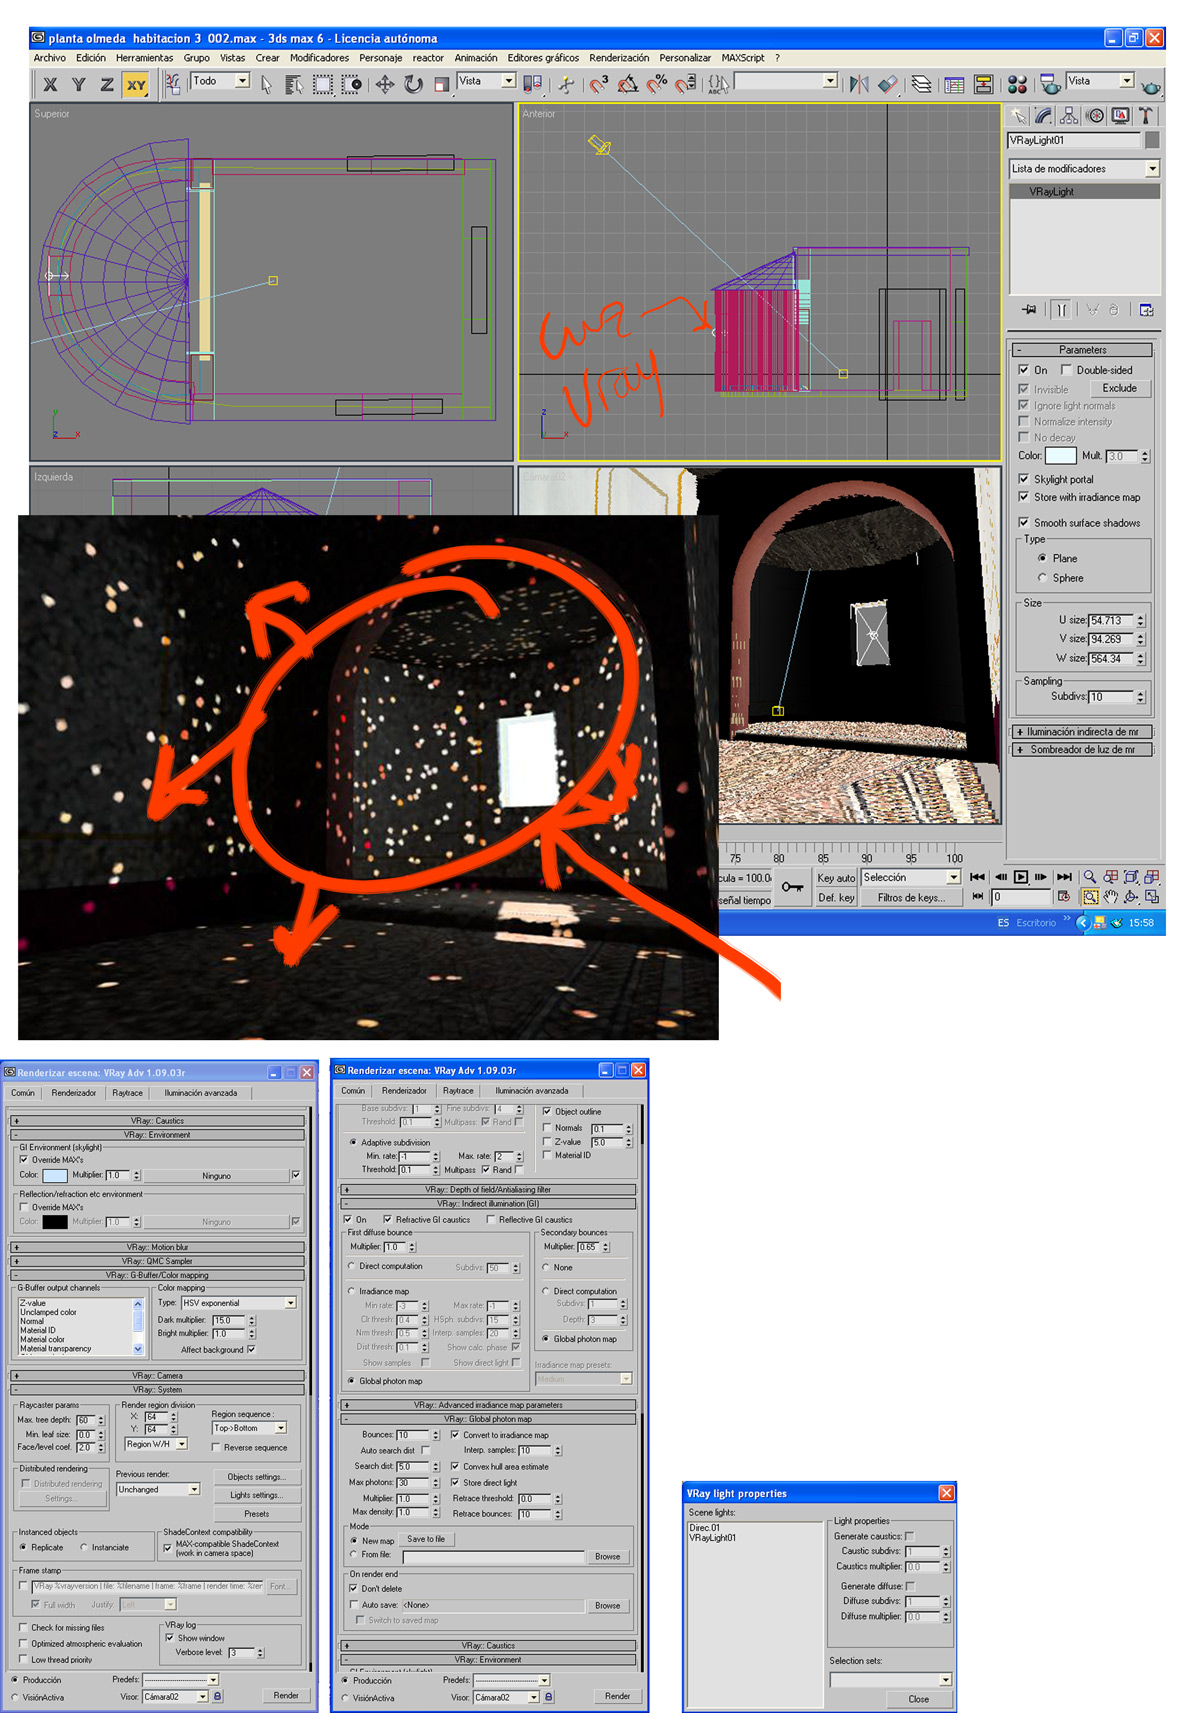Open Color mapping Type HSV exponential dropdown

tap(239, 1303)
